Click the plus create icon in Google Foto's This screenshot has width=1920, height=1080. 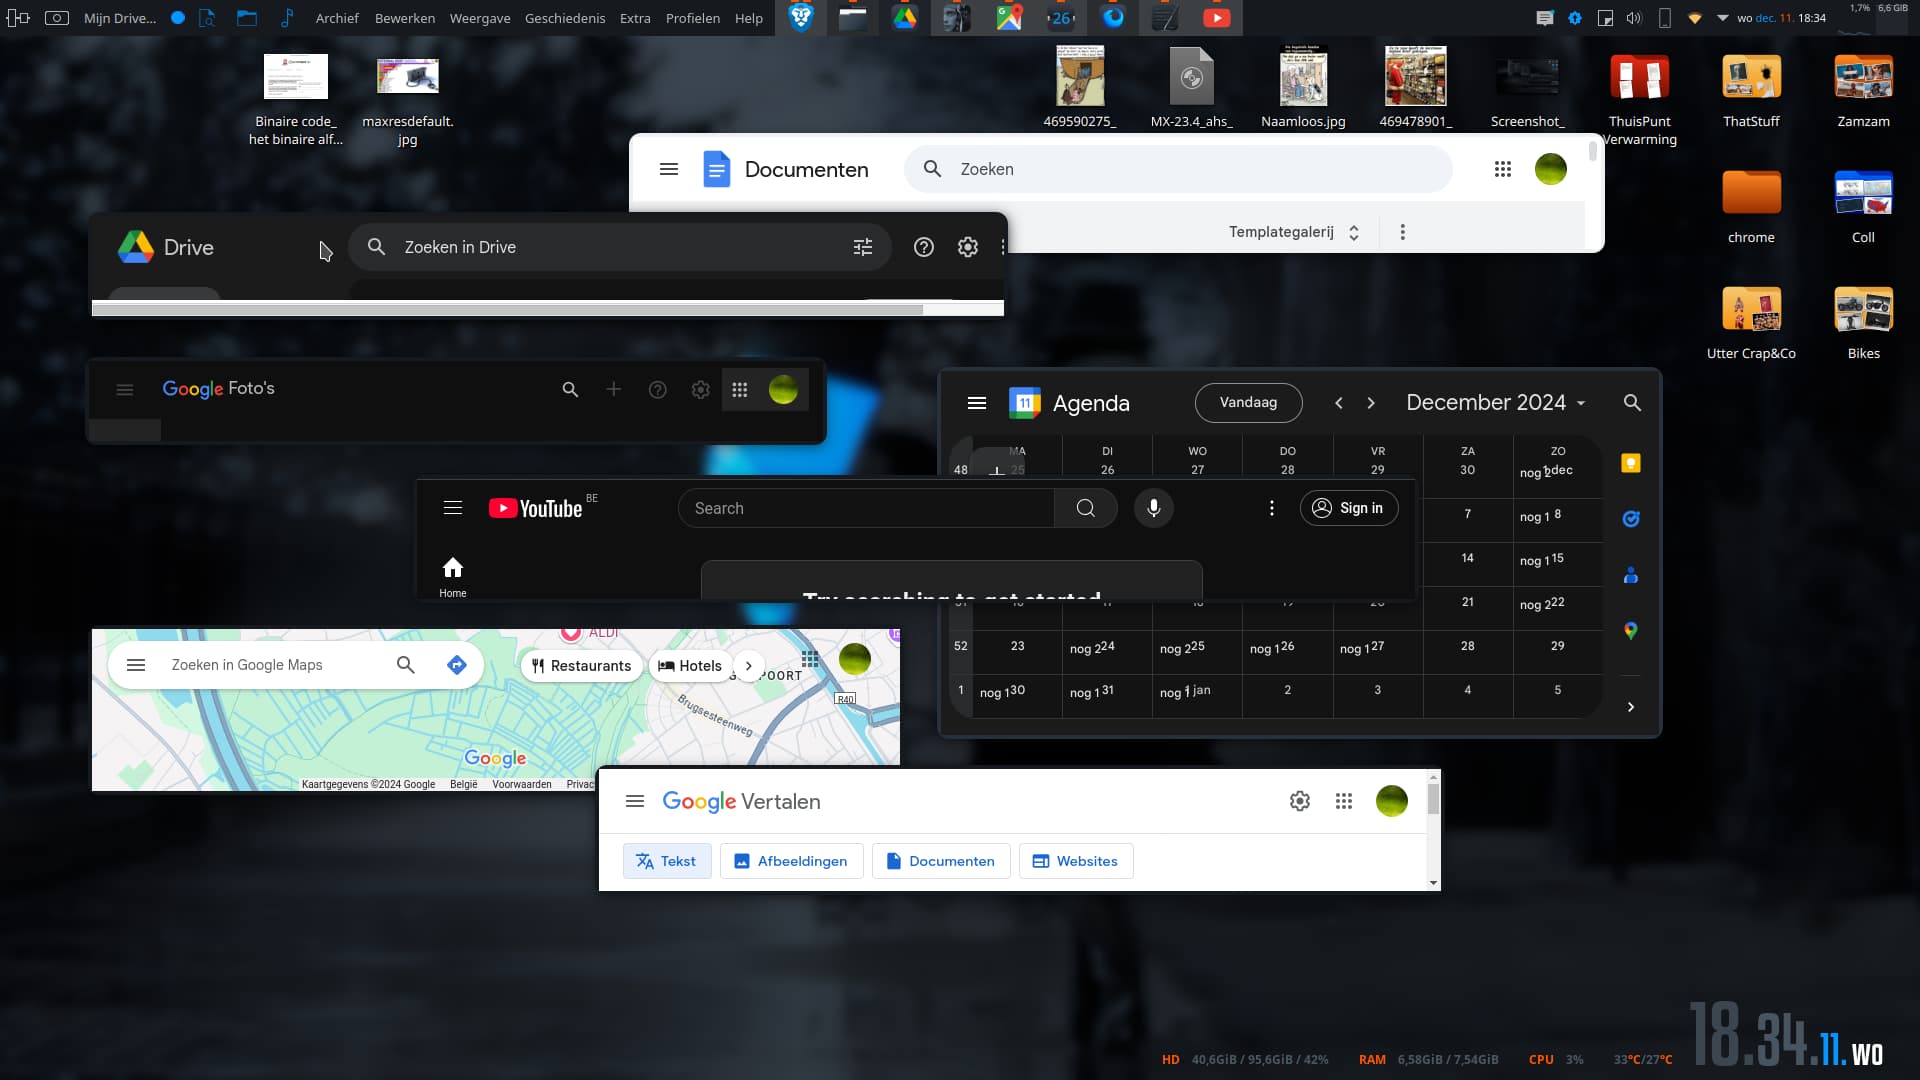pos(613,389)
